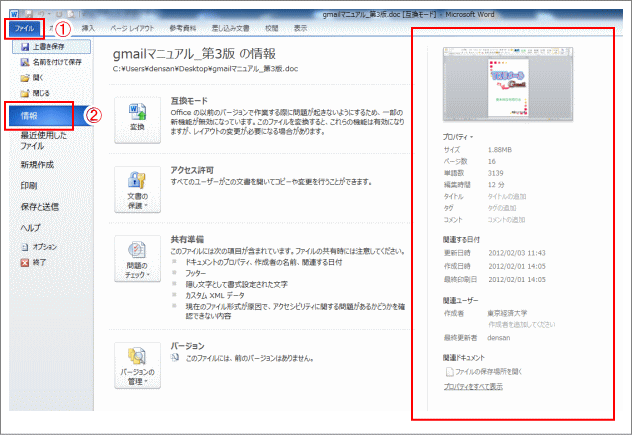
Task: Click last modifier name densan
Action: [x=499, y=338]
